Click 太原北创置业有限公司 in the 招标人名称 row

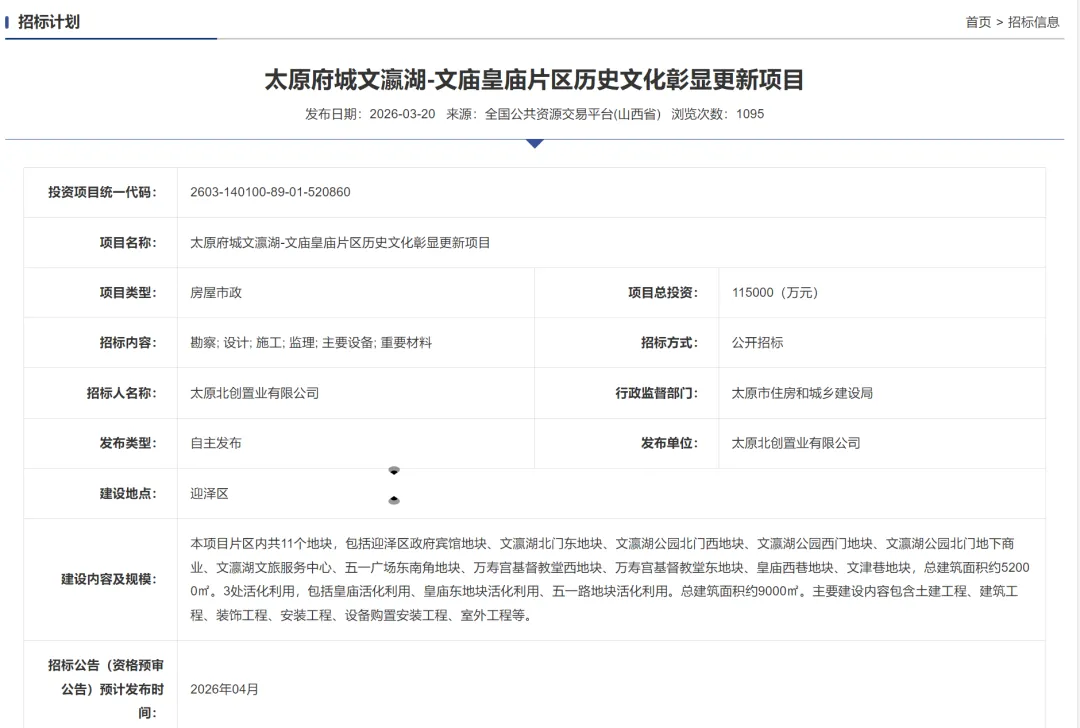click(x=255, y=393)
